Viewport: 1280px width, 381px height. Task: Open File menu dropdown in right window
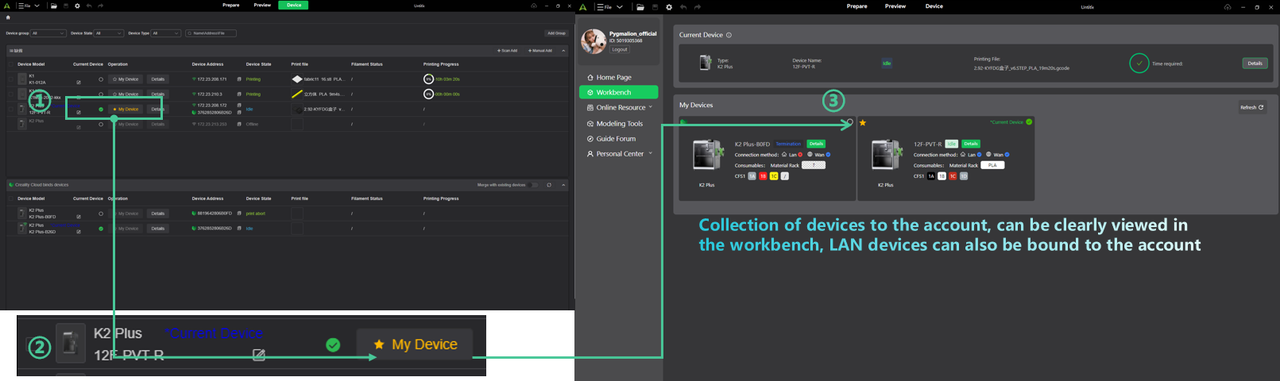pos(610,7)
